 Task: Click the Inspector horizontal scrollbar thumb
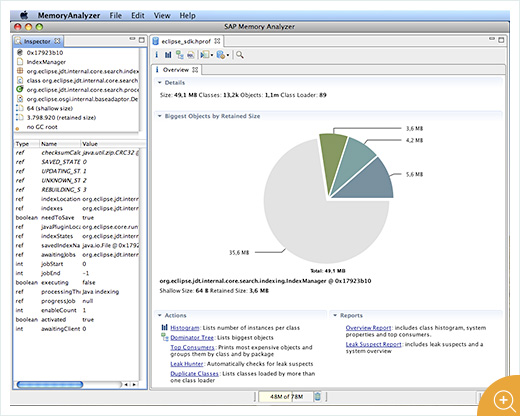click(x=50, y=385)
